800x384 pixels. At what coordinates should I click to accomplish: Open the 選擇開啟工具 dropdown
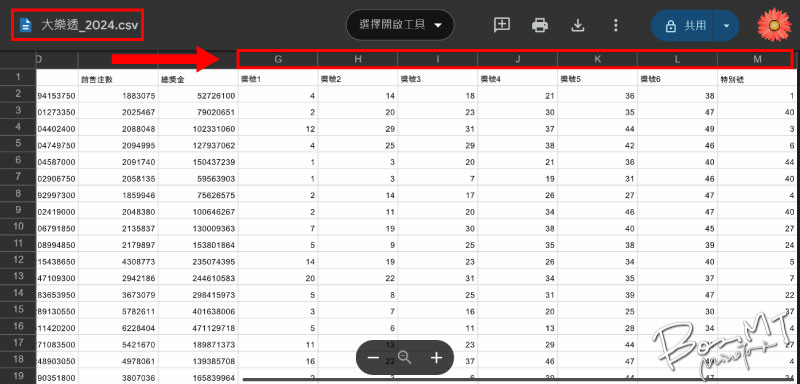click(x=400, y=25)
